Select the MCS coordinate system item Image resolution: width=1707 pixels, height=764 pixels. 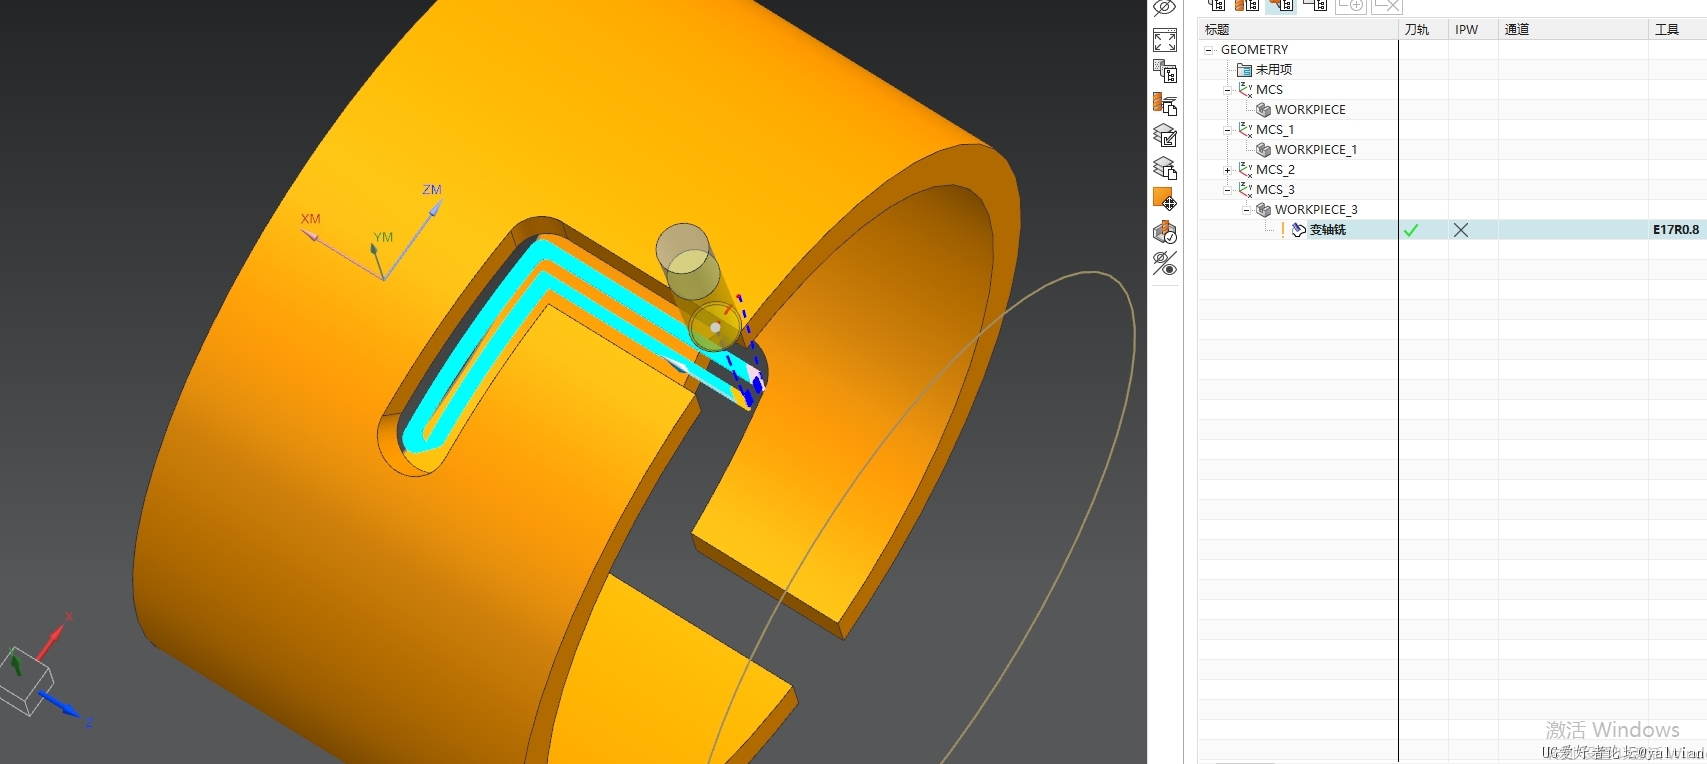[1269, 90]
